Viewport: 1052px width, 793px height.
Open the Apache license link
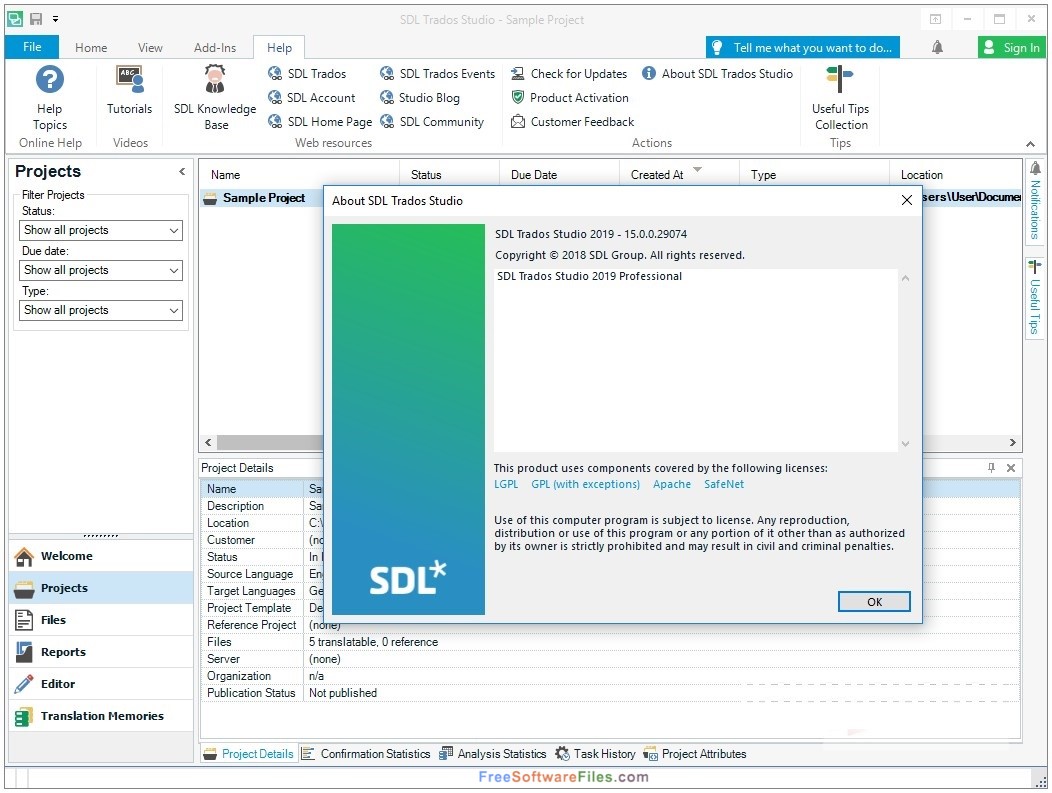tap(672, 484)
